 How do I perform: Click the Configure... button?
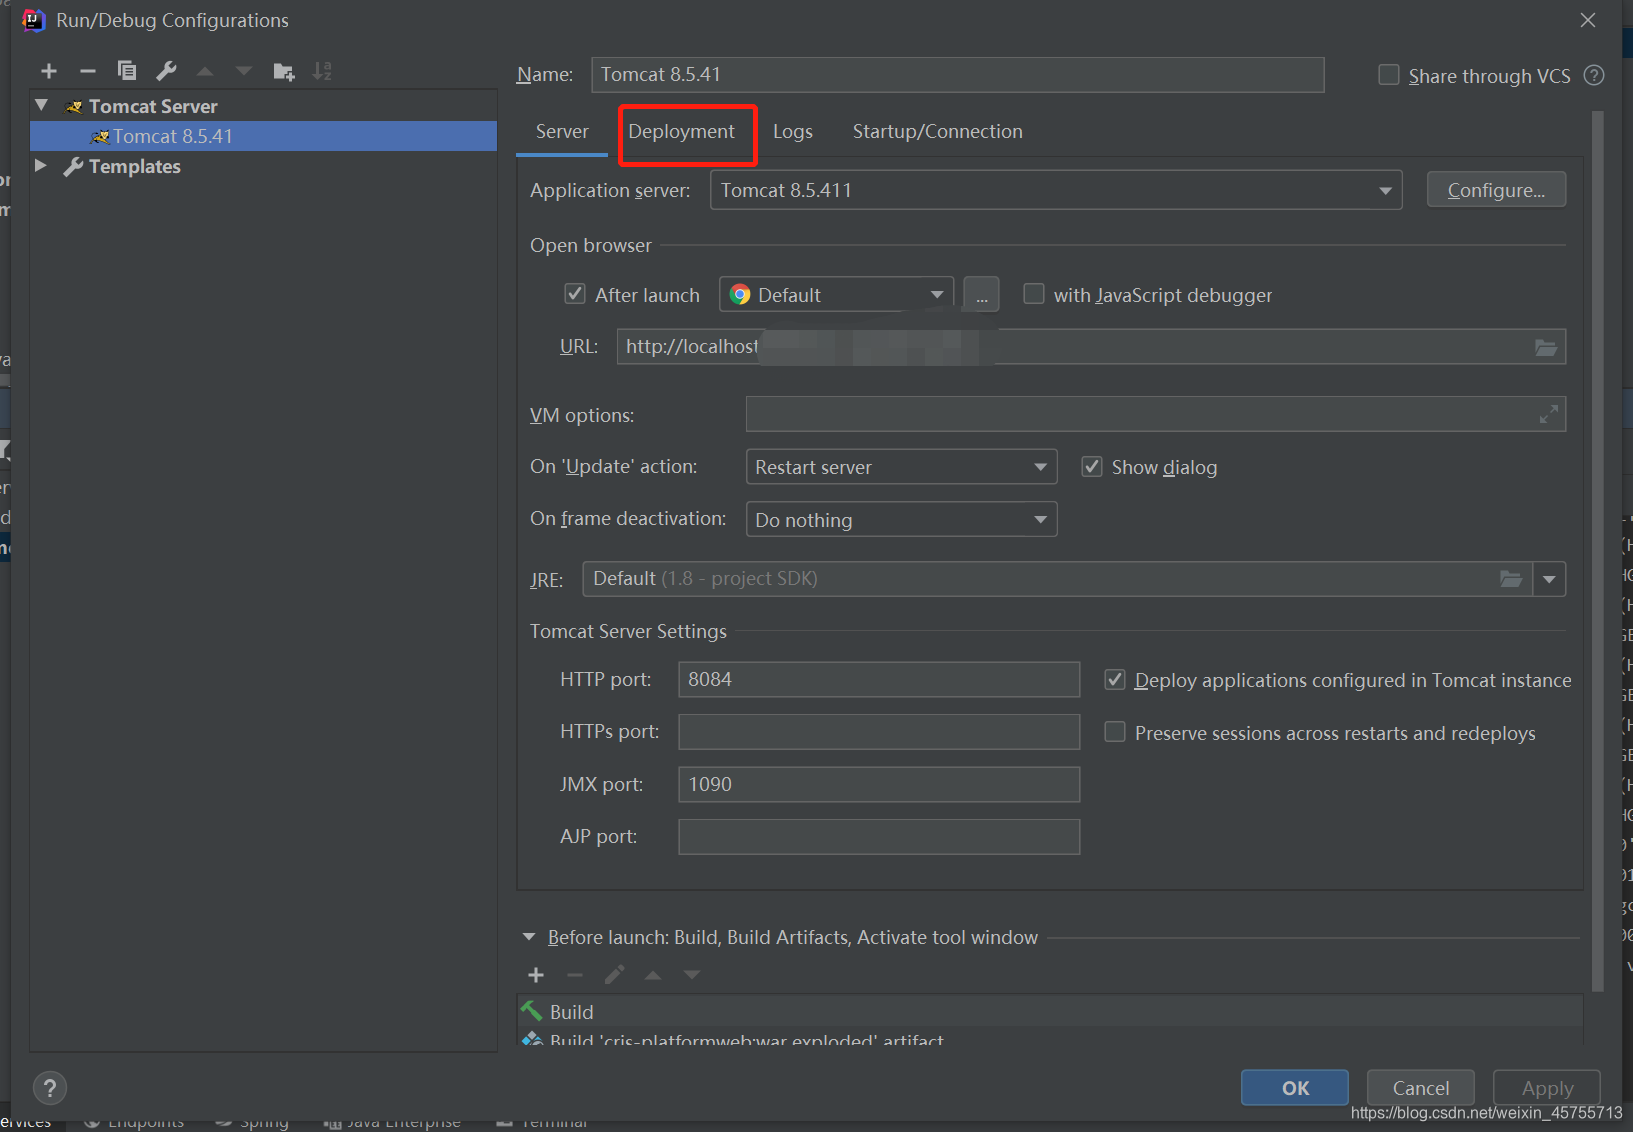point(1496,190)
